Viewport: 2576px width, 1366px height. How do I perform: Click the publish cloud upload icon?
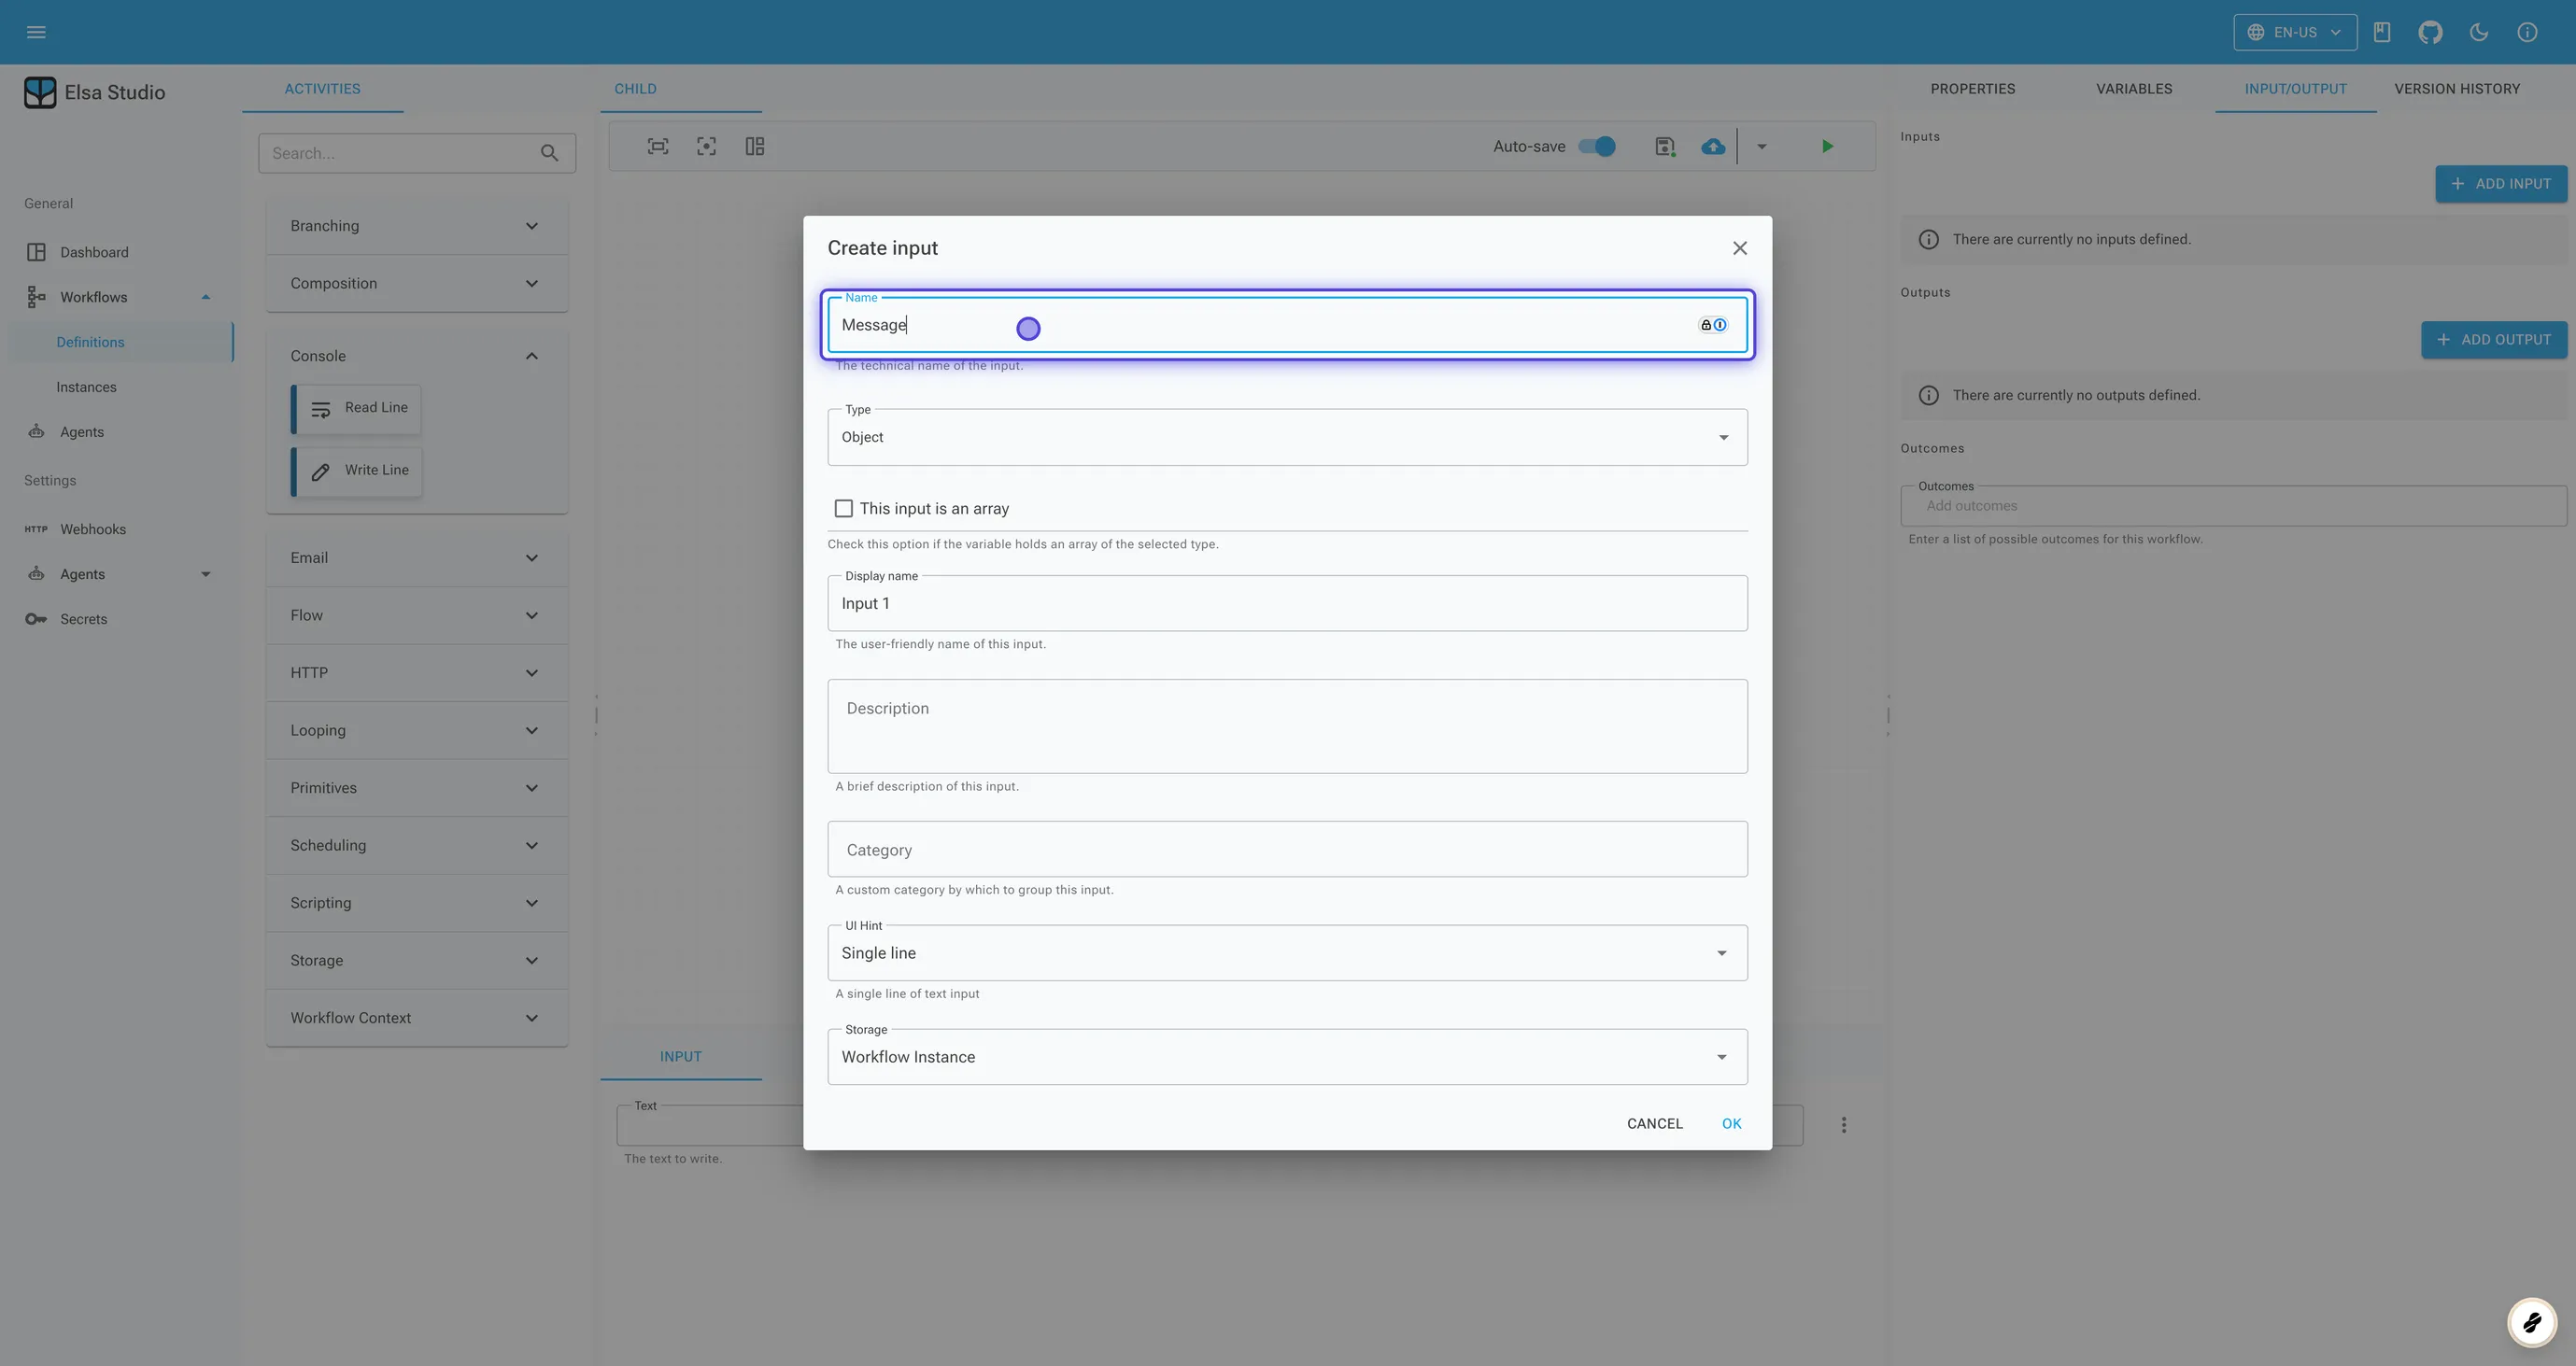coord(1713,147)
